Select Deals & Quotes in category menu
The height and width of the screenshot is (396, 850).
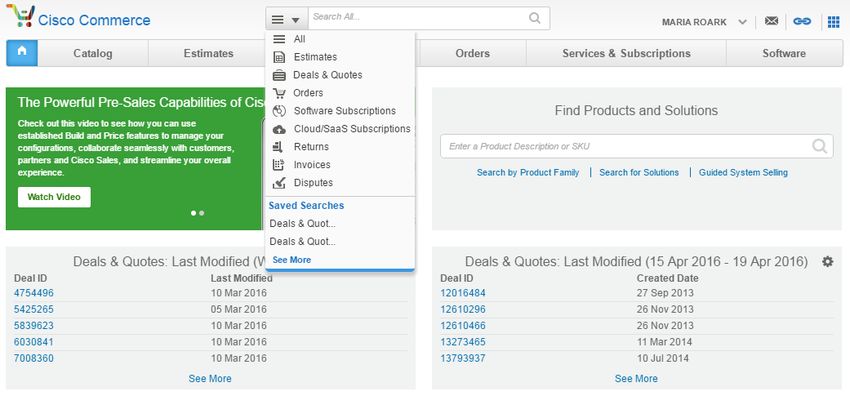coord(327,75)
